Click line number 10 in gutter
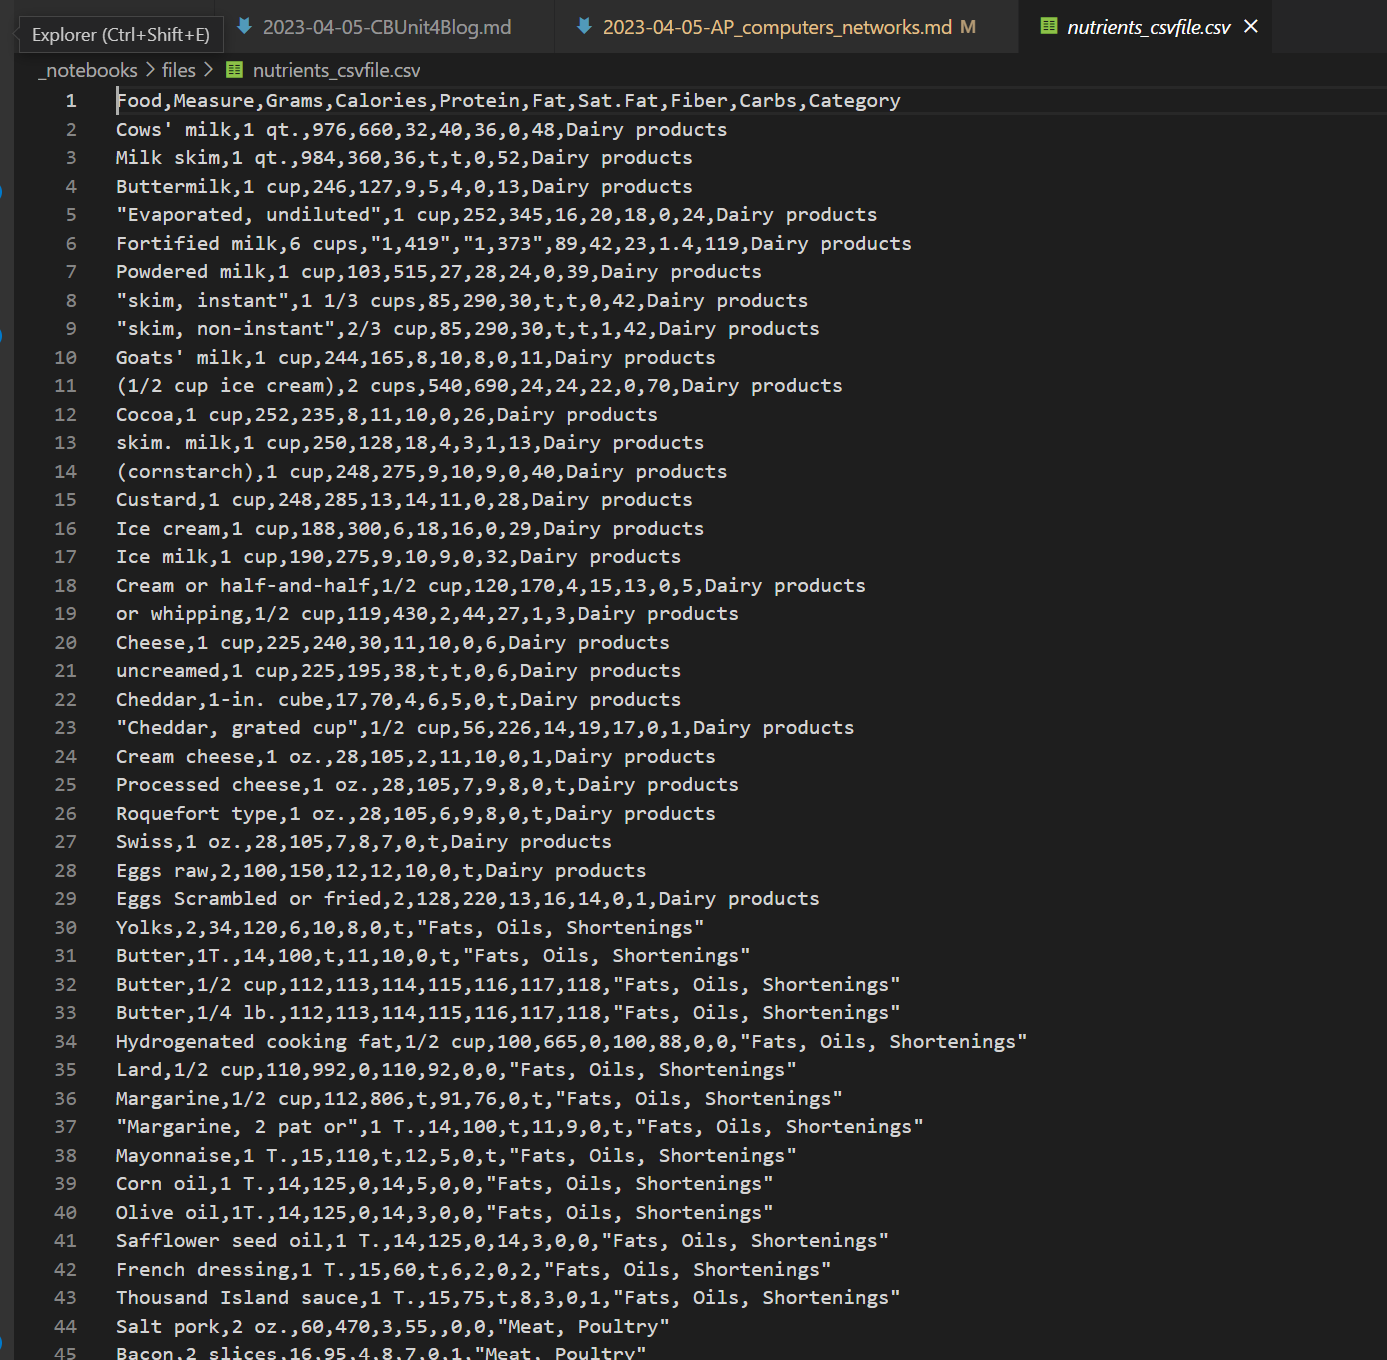The image size is (1387, 1360). pos(66,358)
